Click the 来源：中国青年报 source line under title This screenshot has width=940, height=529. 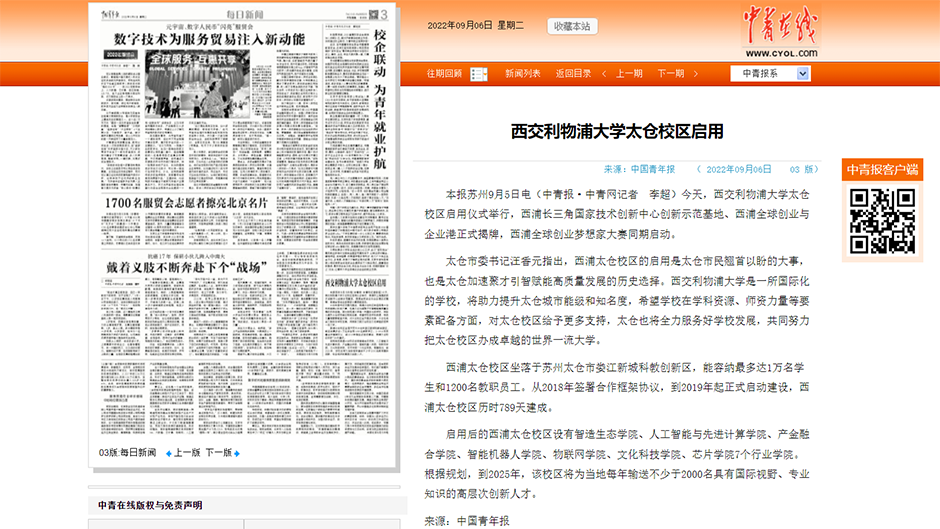click(639, 170)
